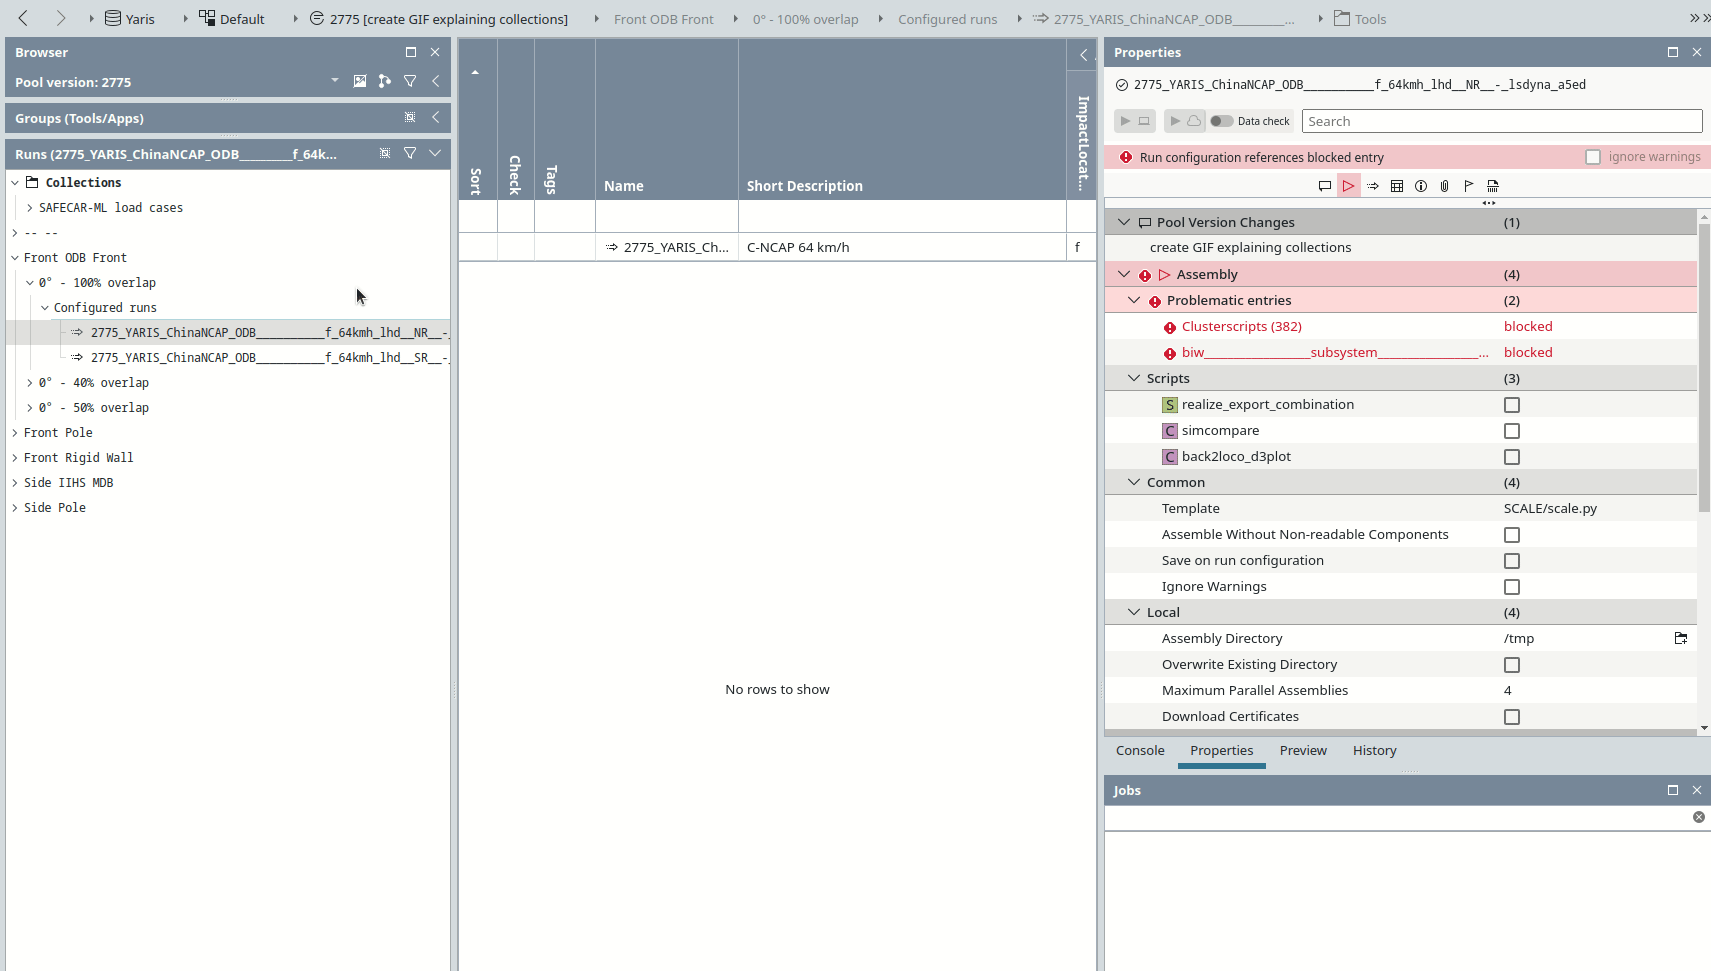Focus the Properties Search field

1502,121
